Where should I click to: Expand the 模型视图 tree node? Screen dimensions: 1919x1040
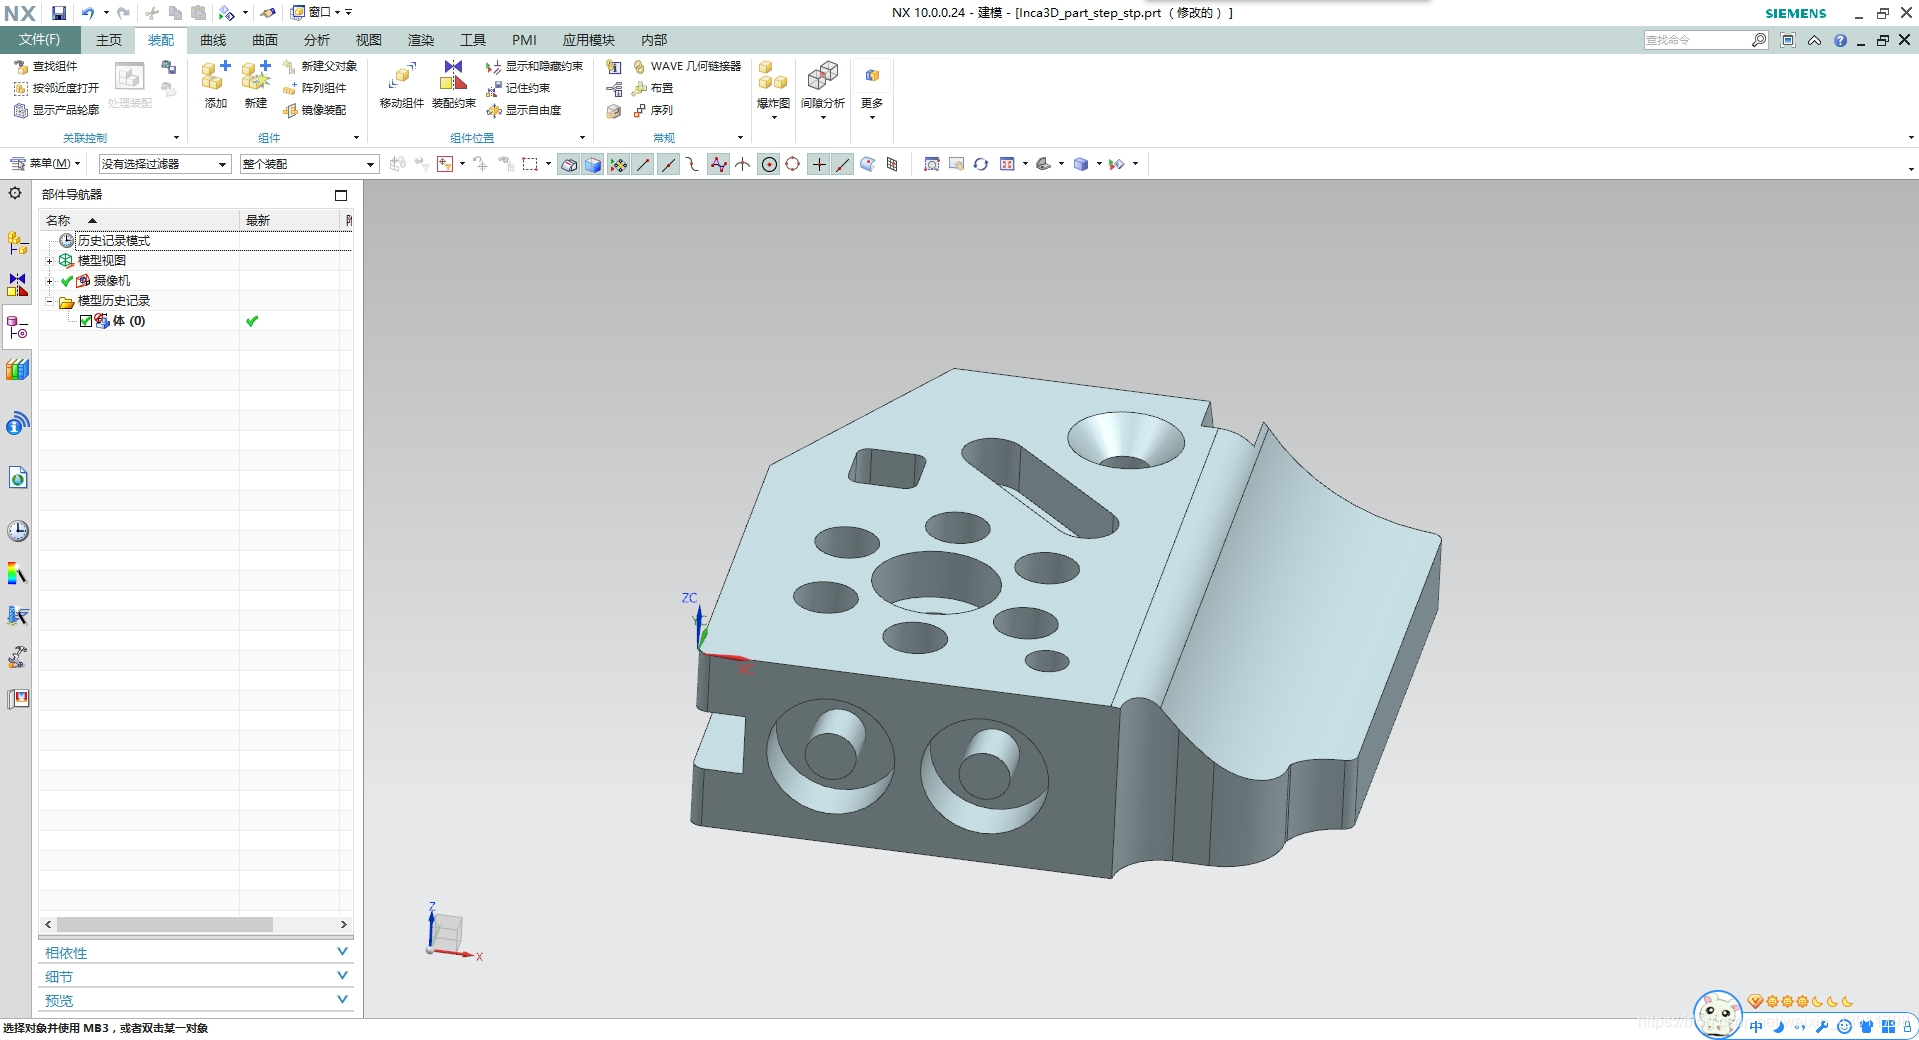(49, 261)
